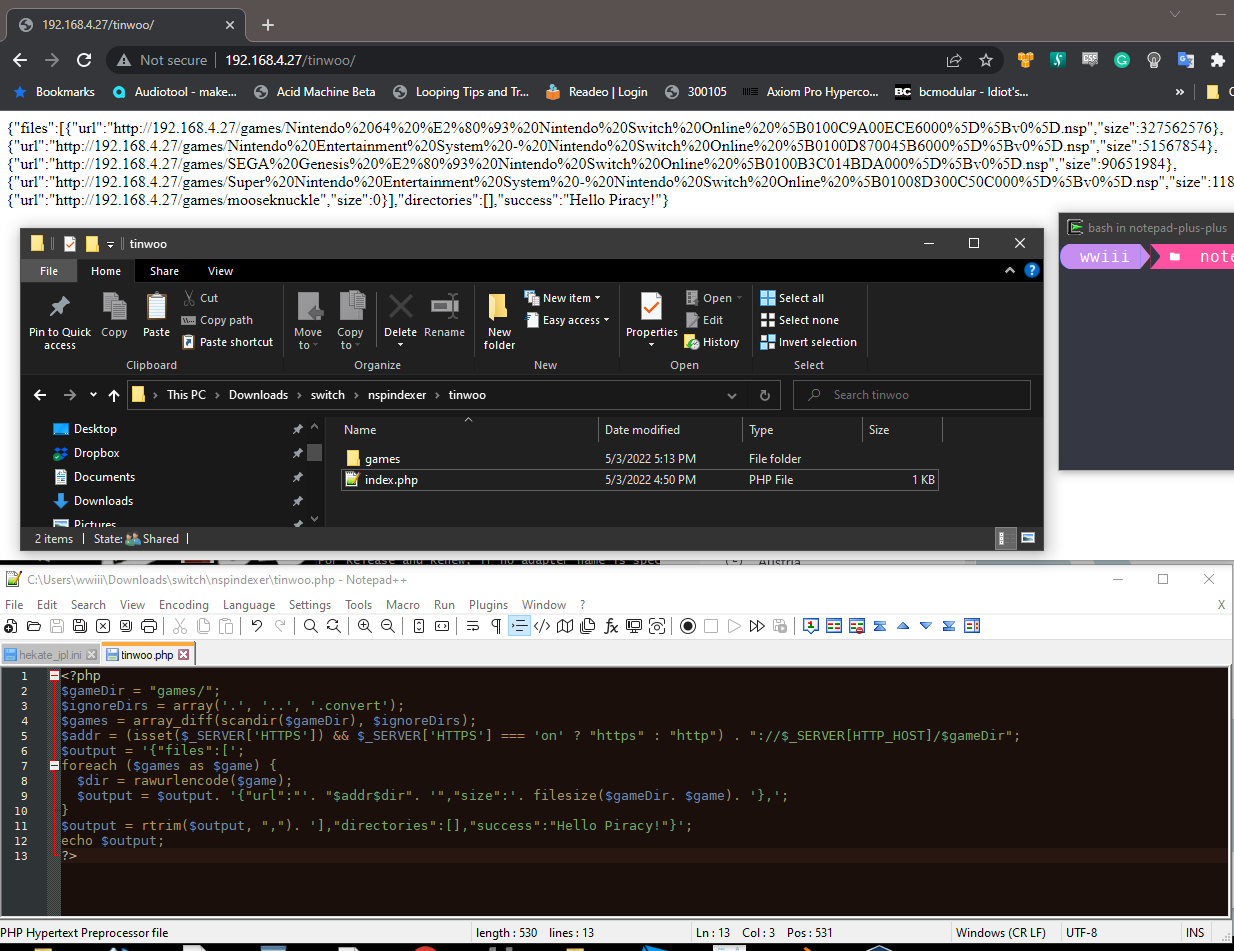Click the Chrome share page icon
The width and height of the screenshot is (1234, 951).
click(x=954, y=60)
